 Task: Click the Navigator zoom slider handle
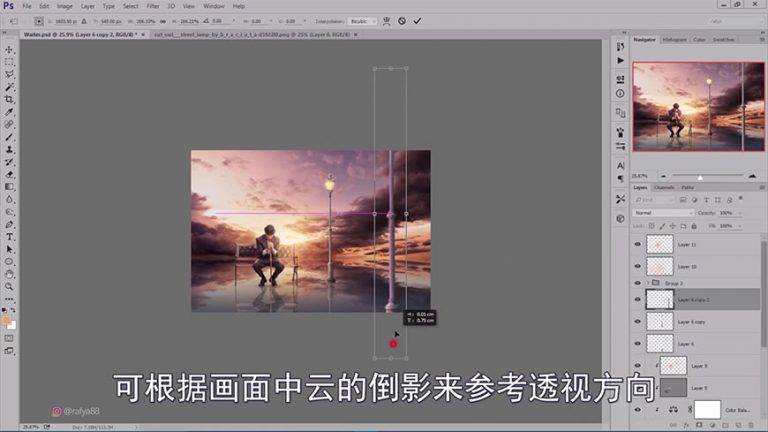click(x=700, y=177)
